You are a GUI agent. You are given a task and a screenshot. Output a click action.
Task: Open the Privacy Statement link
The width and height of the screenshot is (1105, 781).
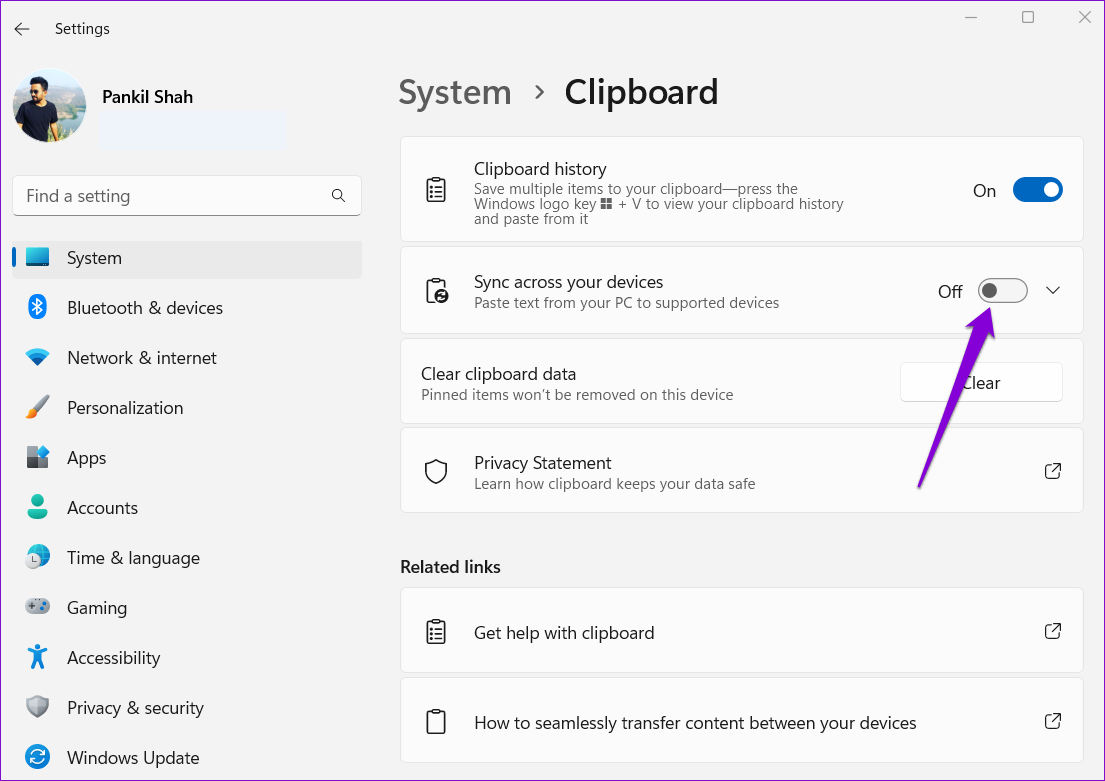point(741,471)
